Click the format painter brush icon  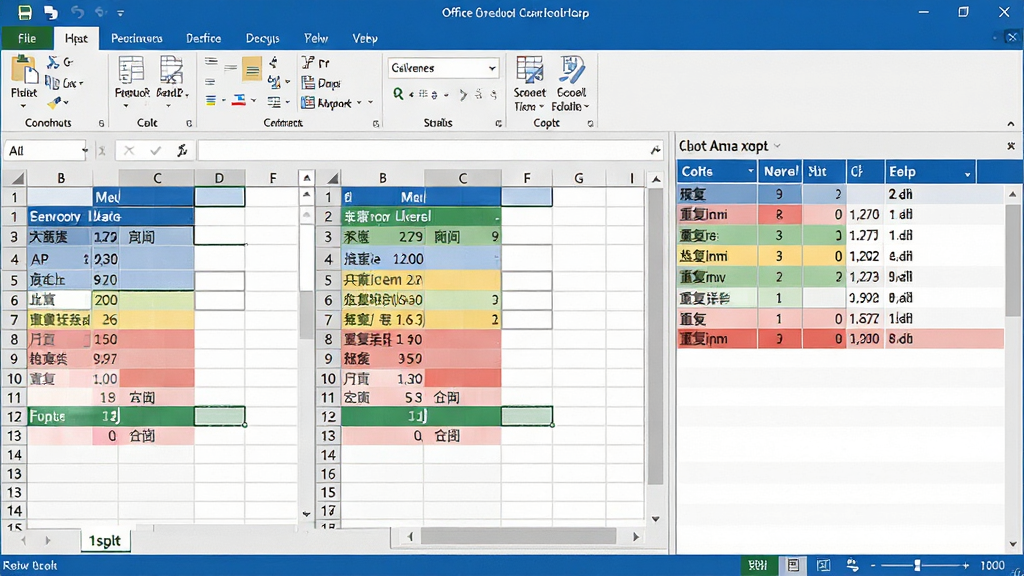(x=55, y=103)
